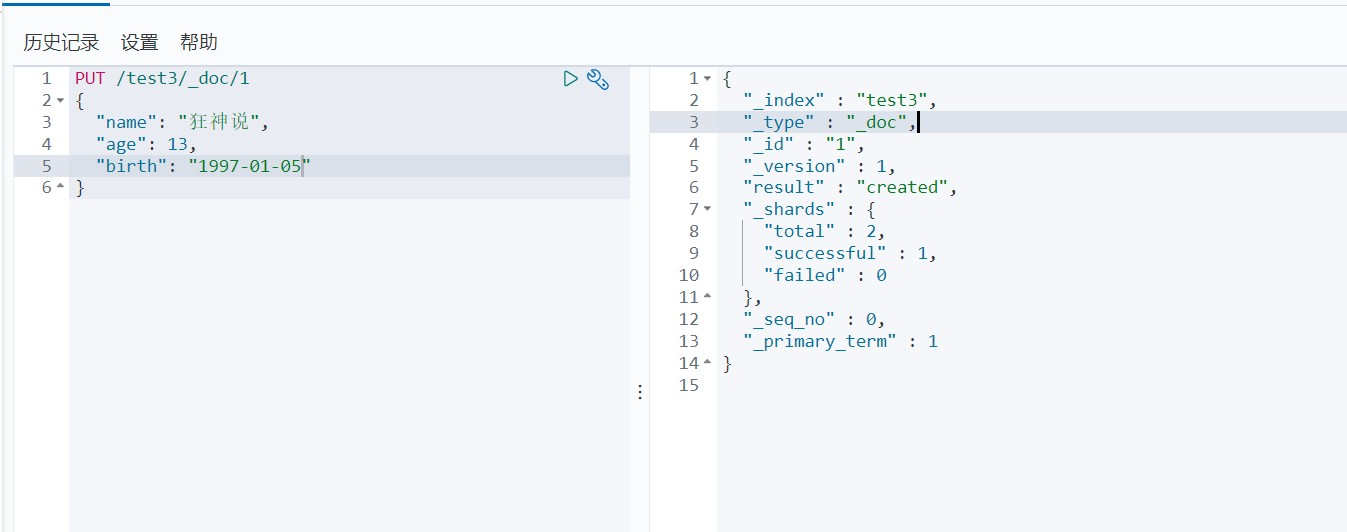
Task: Open the 历史记录 history tab
Action: pos(61,42)
